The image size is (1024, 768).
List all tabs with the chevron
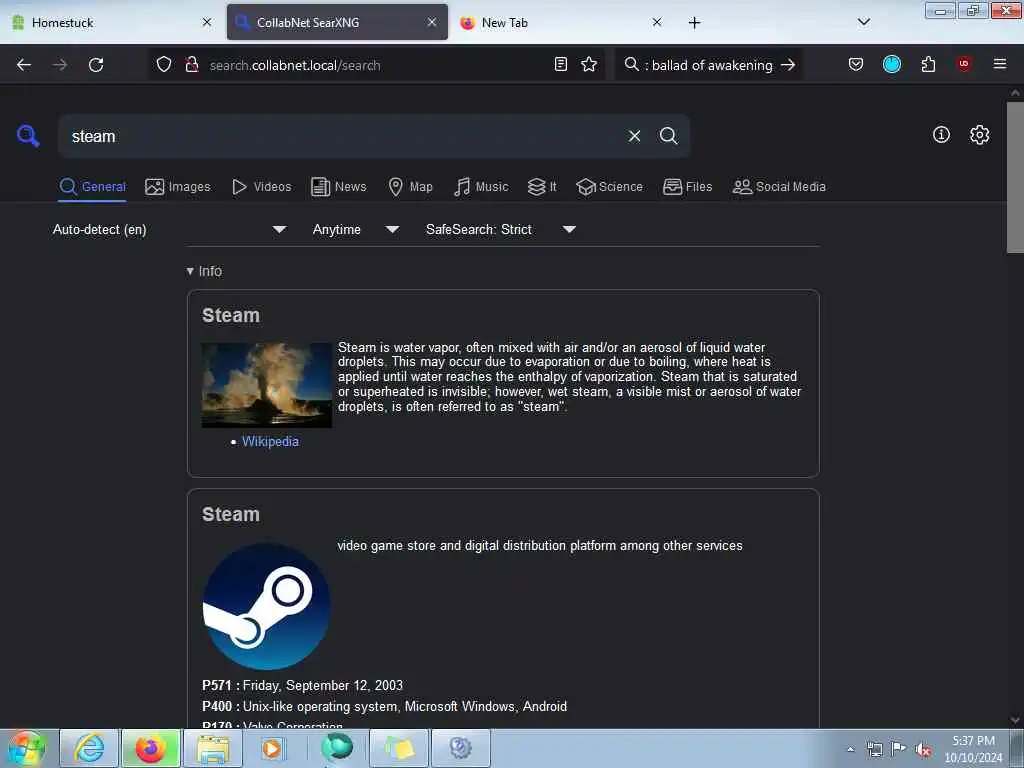pos(863,22)
